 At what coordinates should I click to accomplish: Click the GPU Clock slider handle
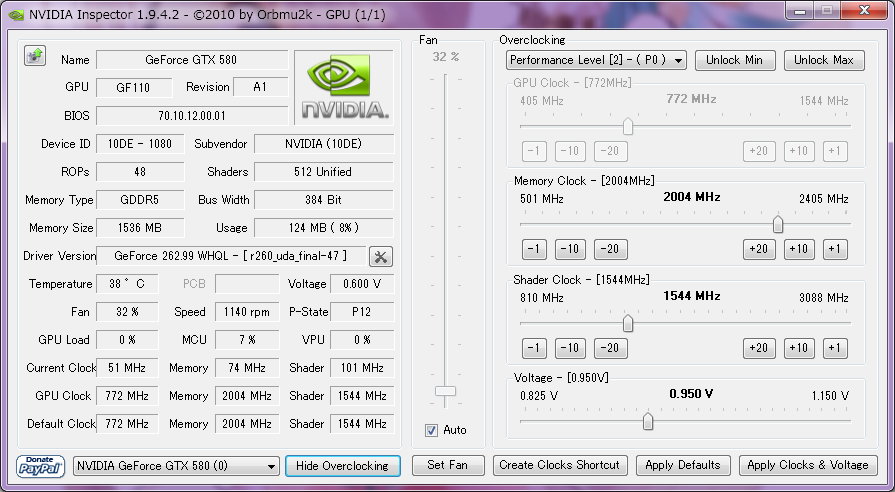pyautogui.click(x=628, y=126)
